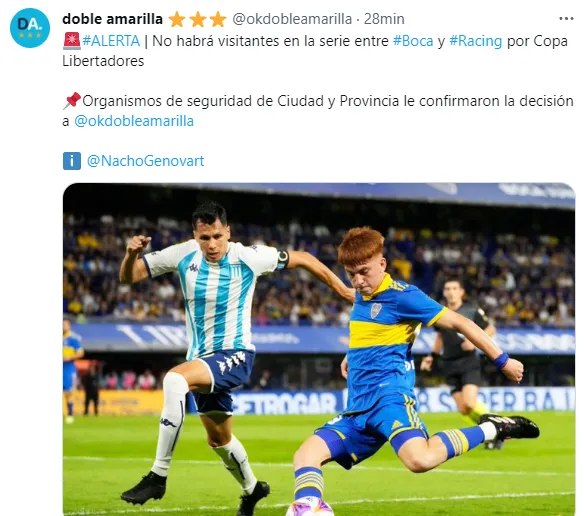
Task: Open the #ALERTA hashtag
Action: click(x=111, y=41)
